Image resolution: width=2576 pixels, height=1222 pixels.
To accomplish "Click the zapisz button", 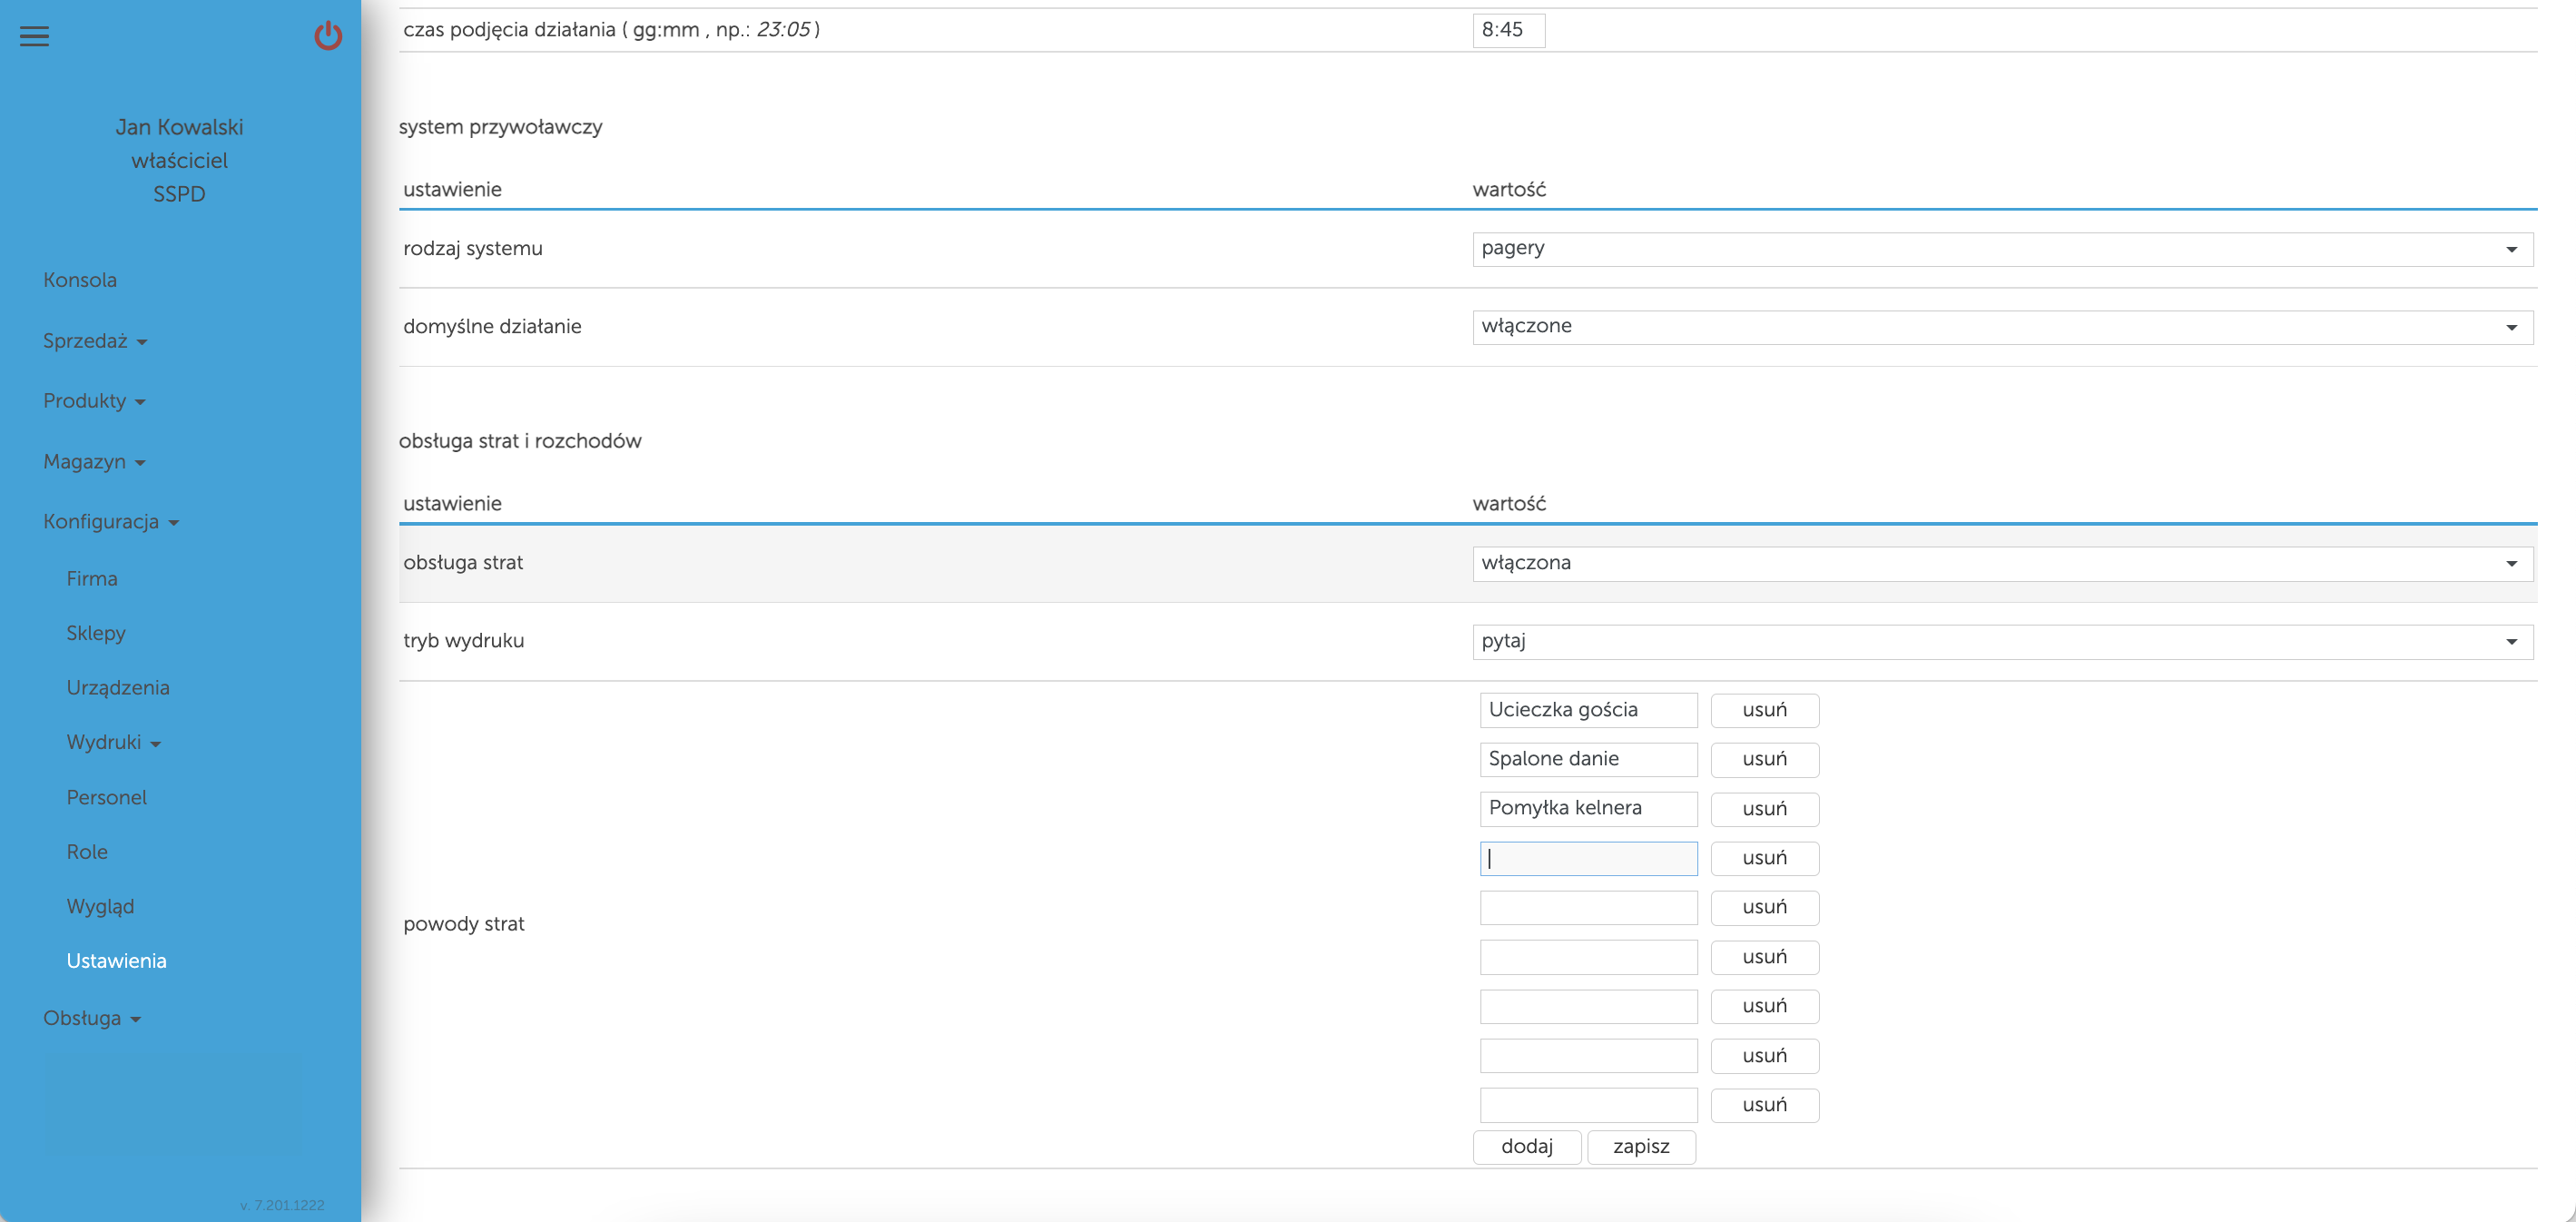I will 1640,1147.
